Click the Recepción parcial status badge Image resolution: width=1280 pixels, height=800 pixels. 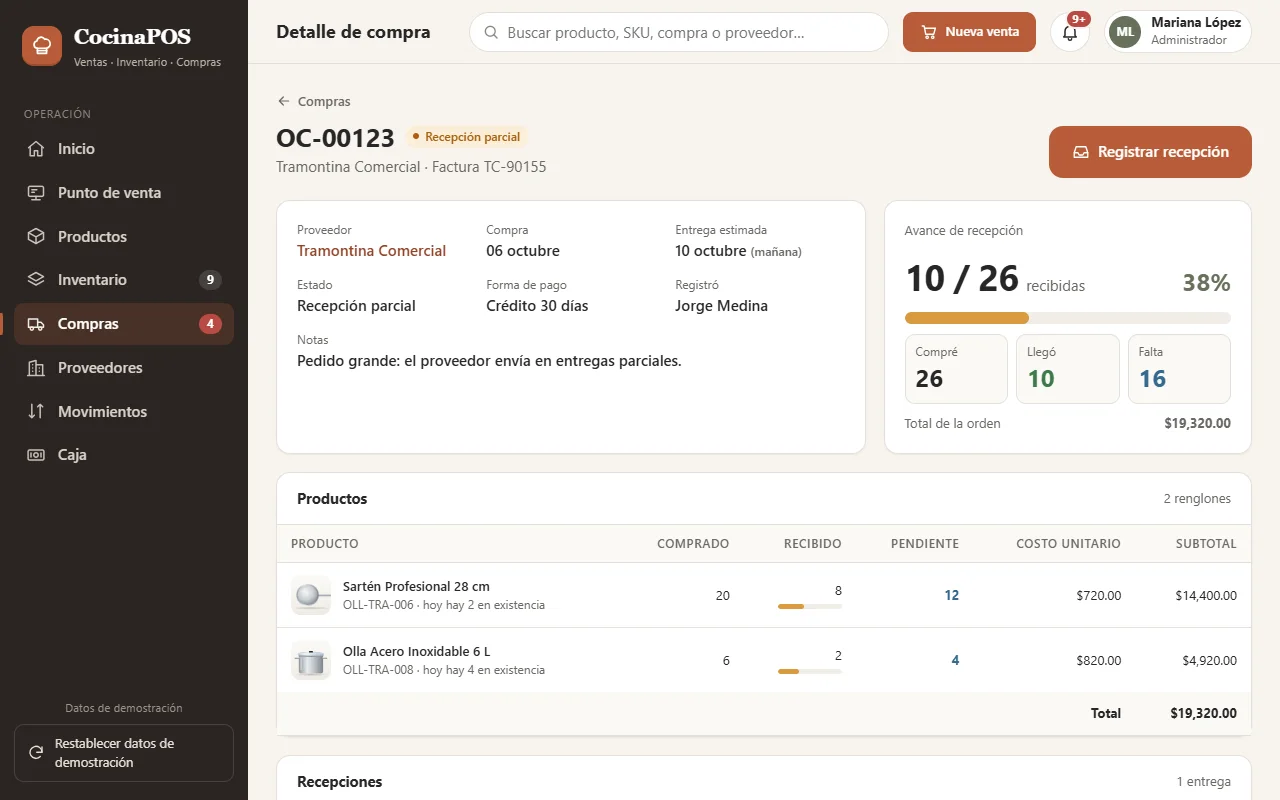(x=466, y=137)
